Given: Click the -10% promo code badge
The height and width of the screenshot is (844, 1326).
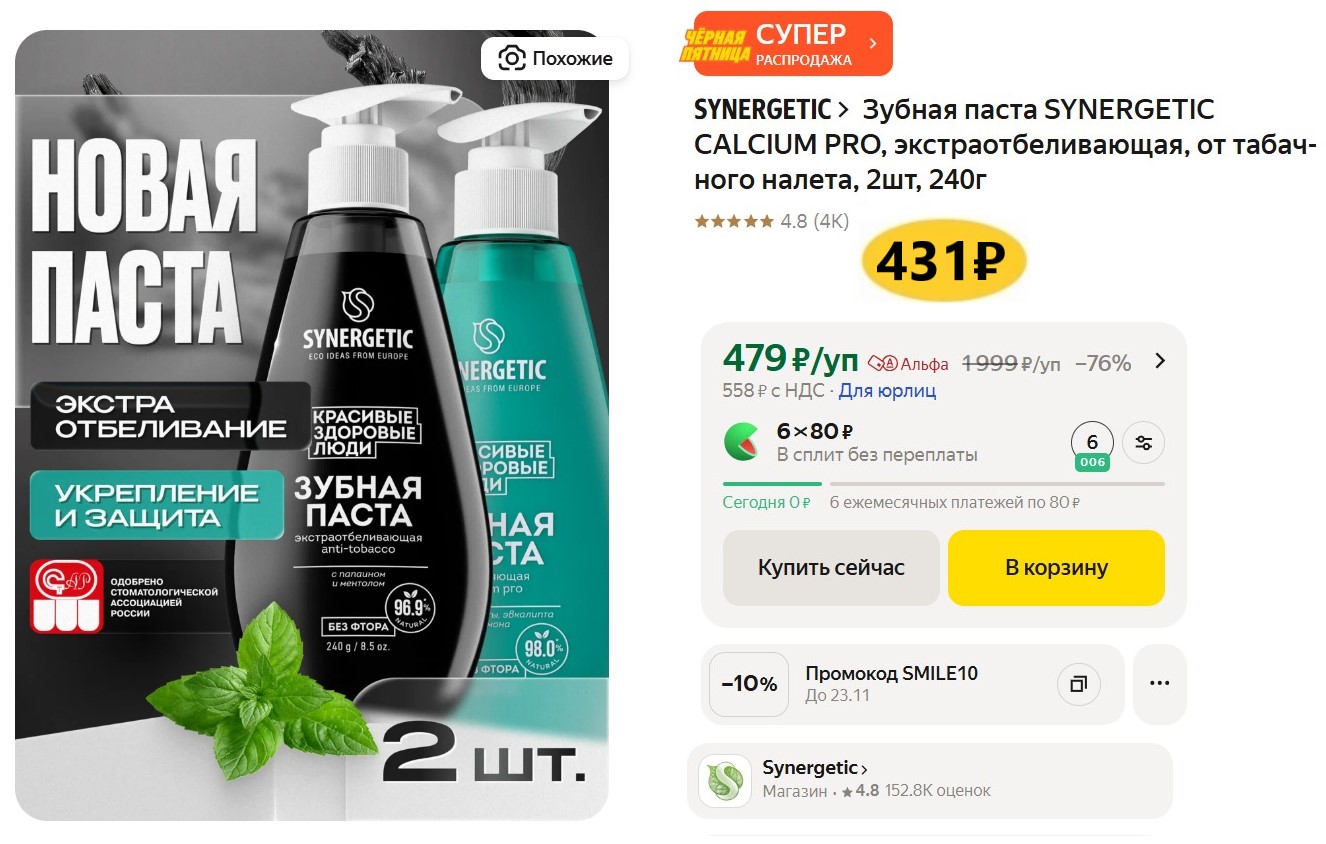Looking at the screenshot, I should (x=749, y=684).
